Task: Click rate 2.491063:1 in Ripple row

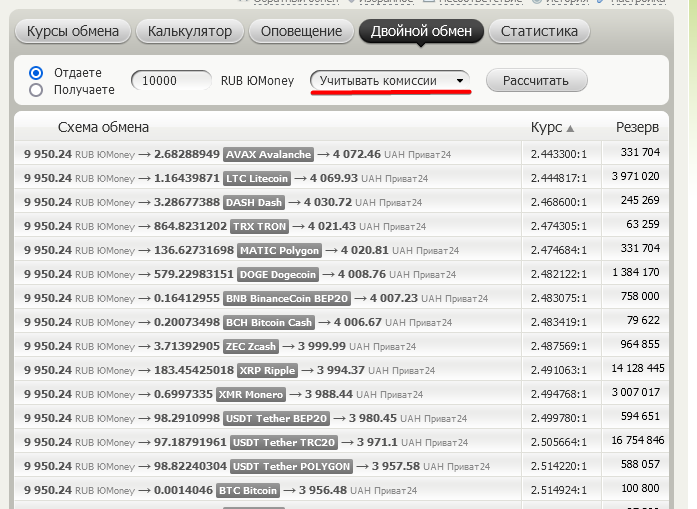Action: coord(559,370)
